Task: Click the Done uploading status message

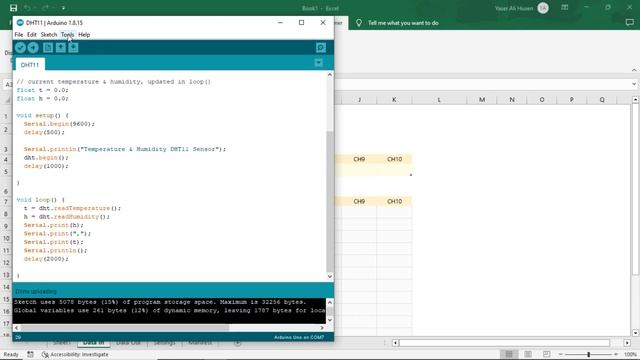Action: click(36, 291)
